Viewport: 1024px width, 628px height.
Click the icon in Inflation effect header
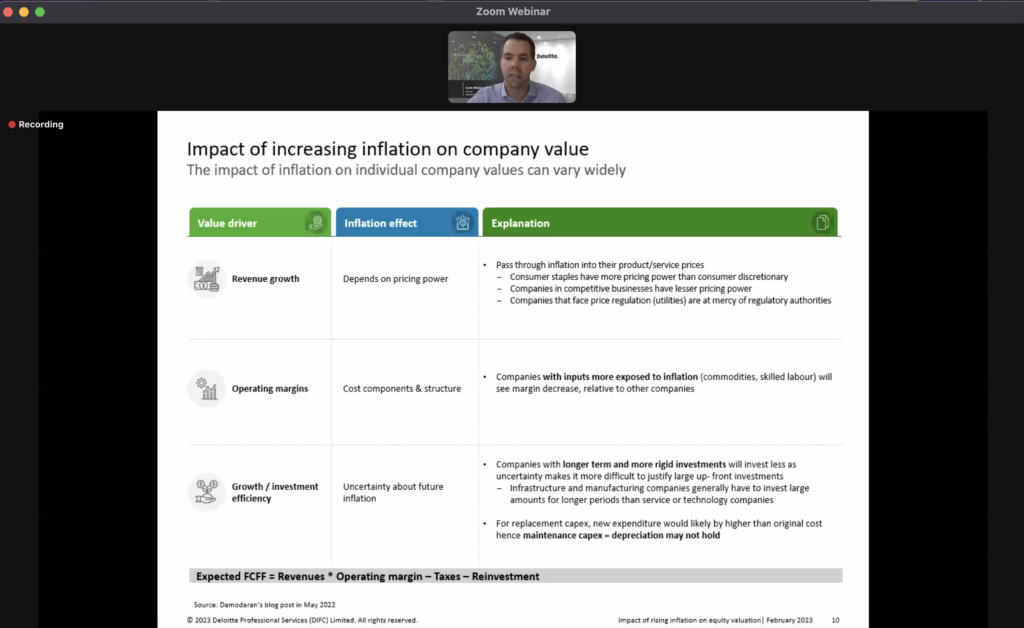(462, 223)
